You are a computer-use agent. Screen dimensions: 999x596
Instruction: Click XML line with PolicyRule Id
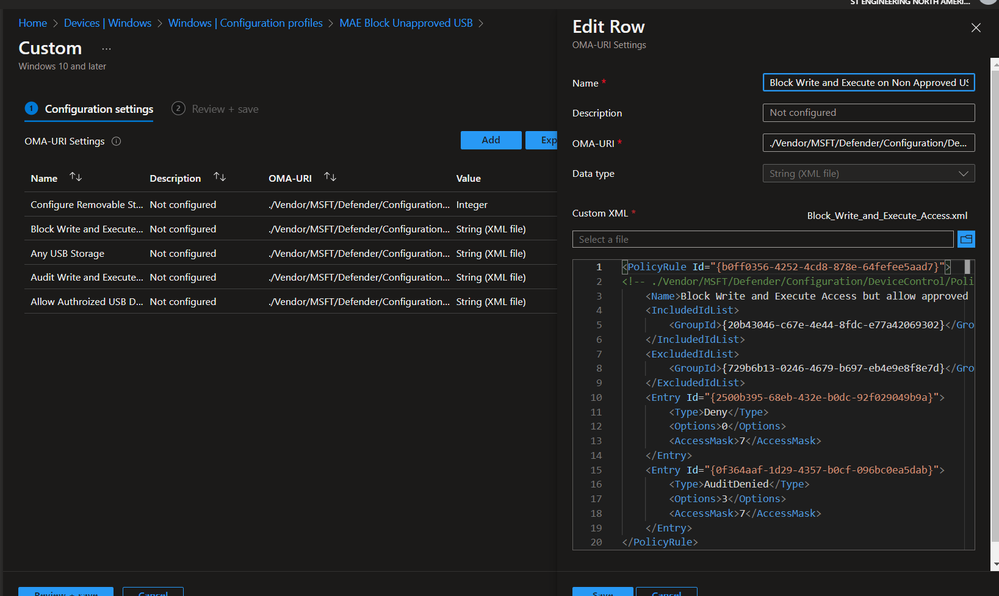[786, 267]
